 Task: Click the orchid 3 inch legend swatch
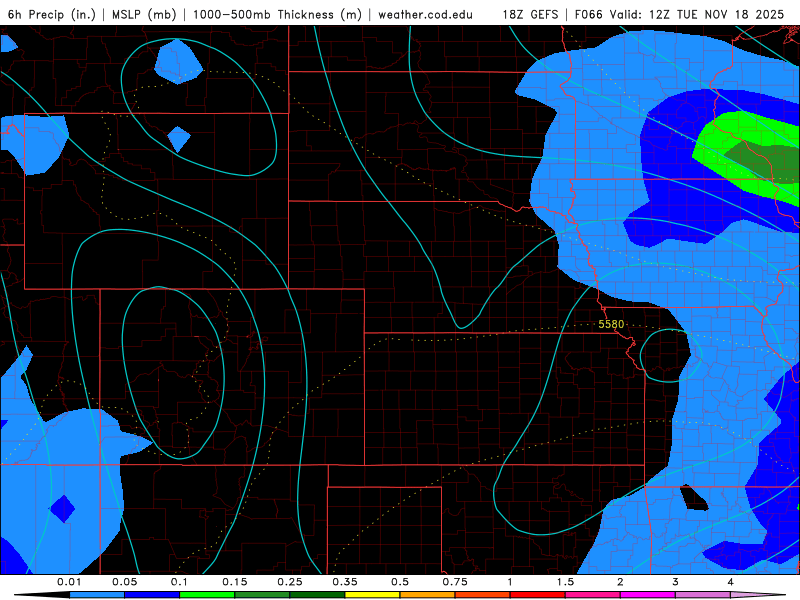point(703,595)
